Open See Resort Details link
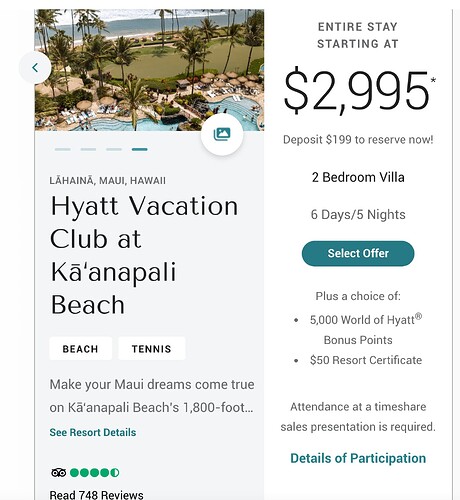 pos(93,432)
